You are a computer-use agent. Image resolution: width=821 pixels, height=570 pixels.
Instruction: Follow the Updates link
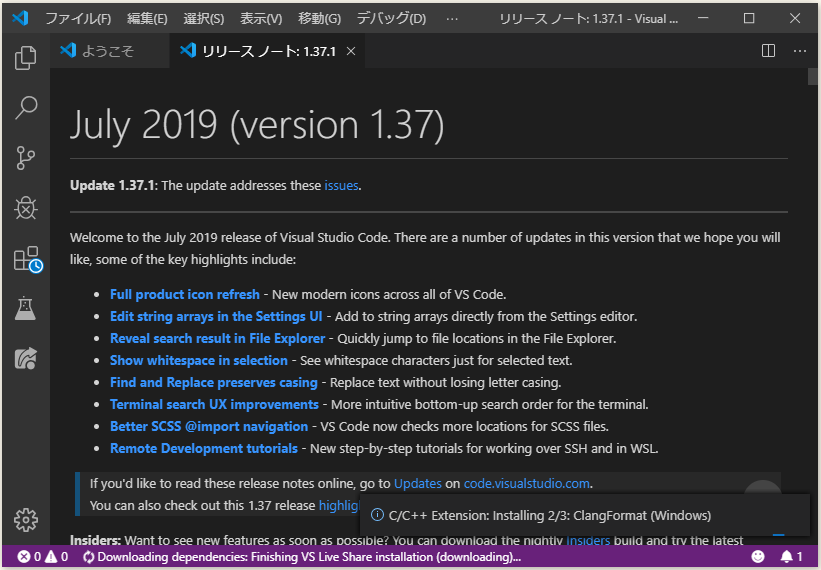pyautogui.click(x=418, y=483)
